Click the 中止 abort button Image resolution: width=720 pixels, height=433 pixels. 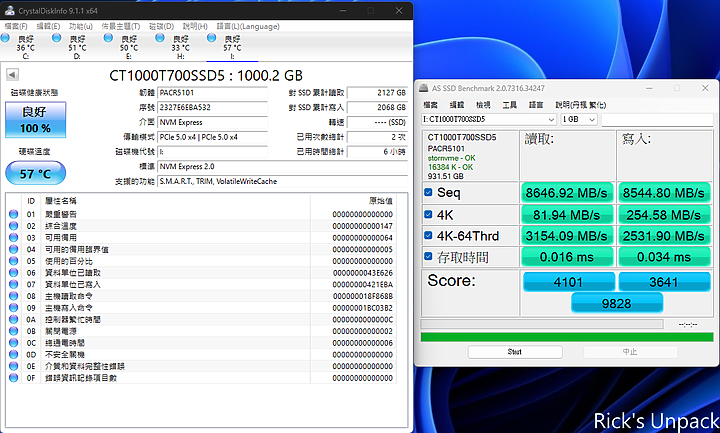630,352
